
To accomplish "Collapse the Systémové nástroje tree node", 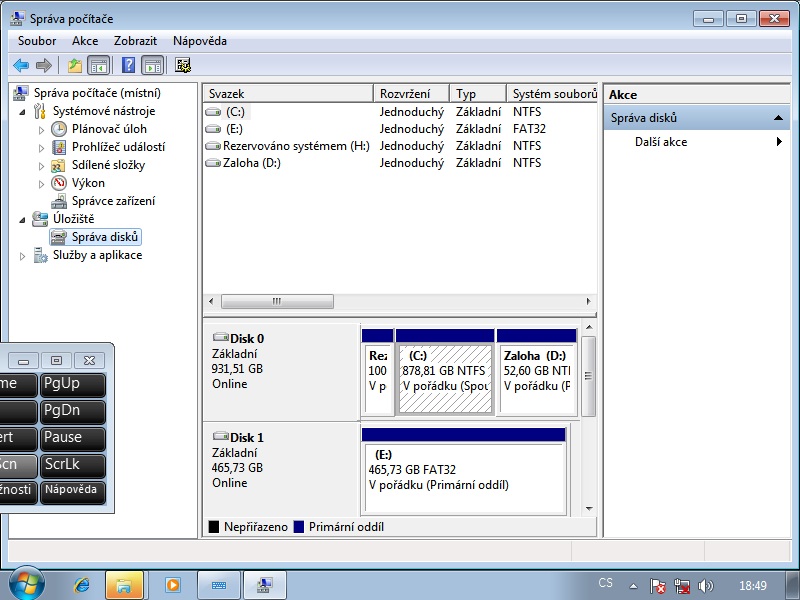I will point(24,111).
